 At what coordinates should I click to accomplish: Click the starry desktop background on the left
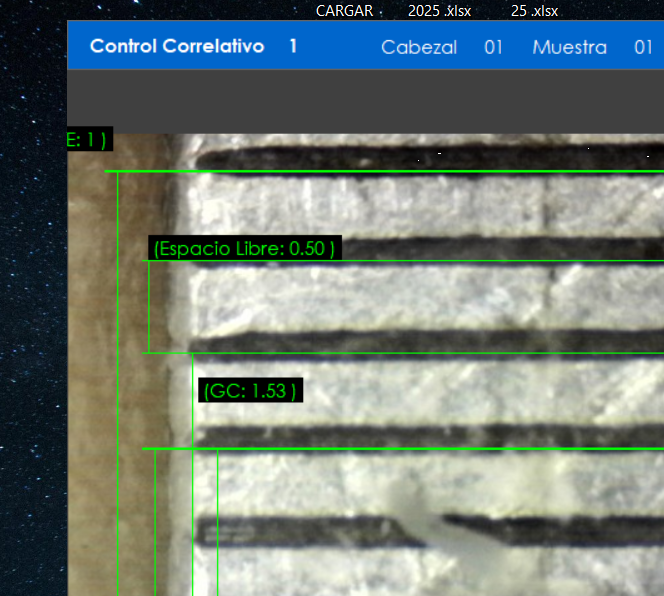[x=32, y=300]
